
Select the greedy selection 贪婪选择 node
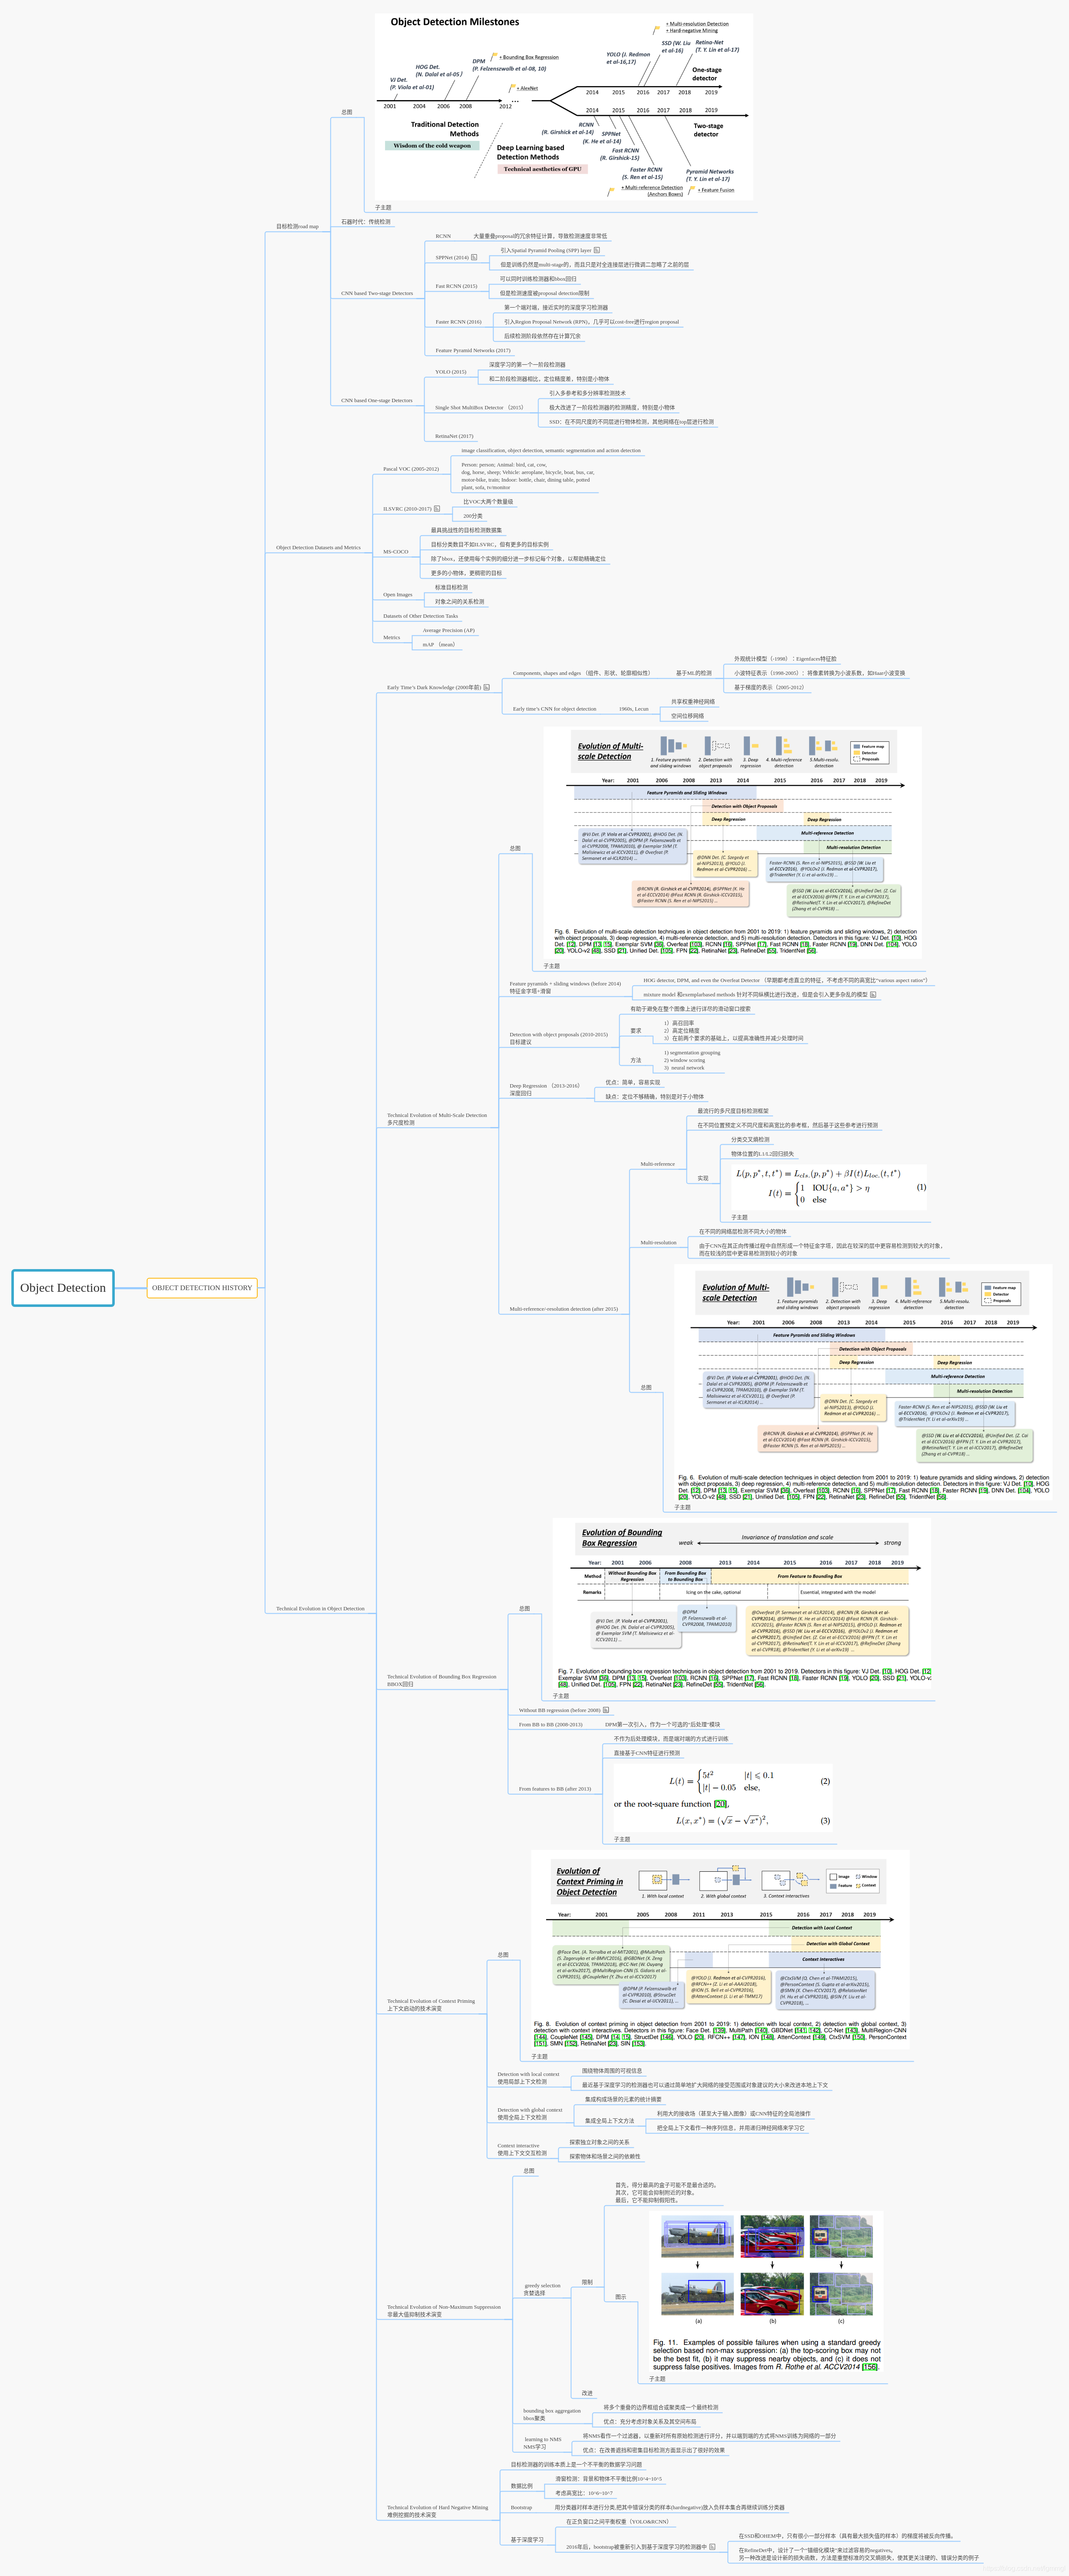pyautogui.click(x=542, y=2289)
